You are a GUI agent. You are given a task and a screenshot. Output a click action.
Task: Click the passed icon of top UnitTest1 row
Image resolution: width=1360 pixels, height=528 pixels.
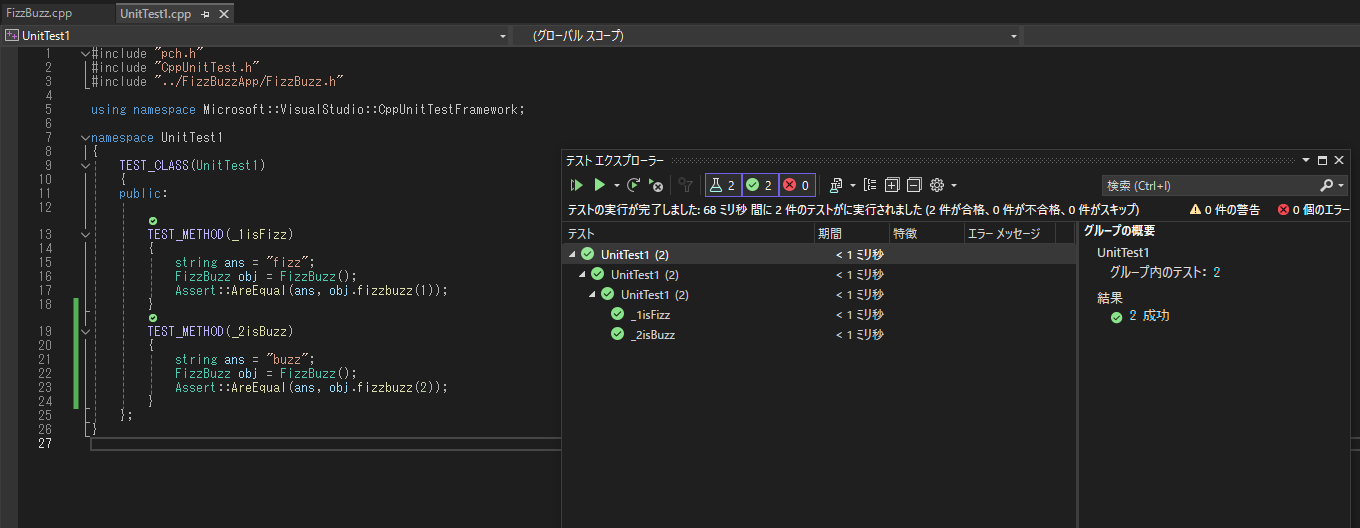click(x=587, y=254)
